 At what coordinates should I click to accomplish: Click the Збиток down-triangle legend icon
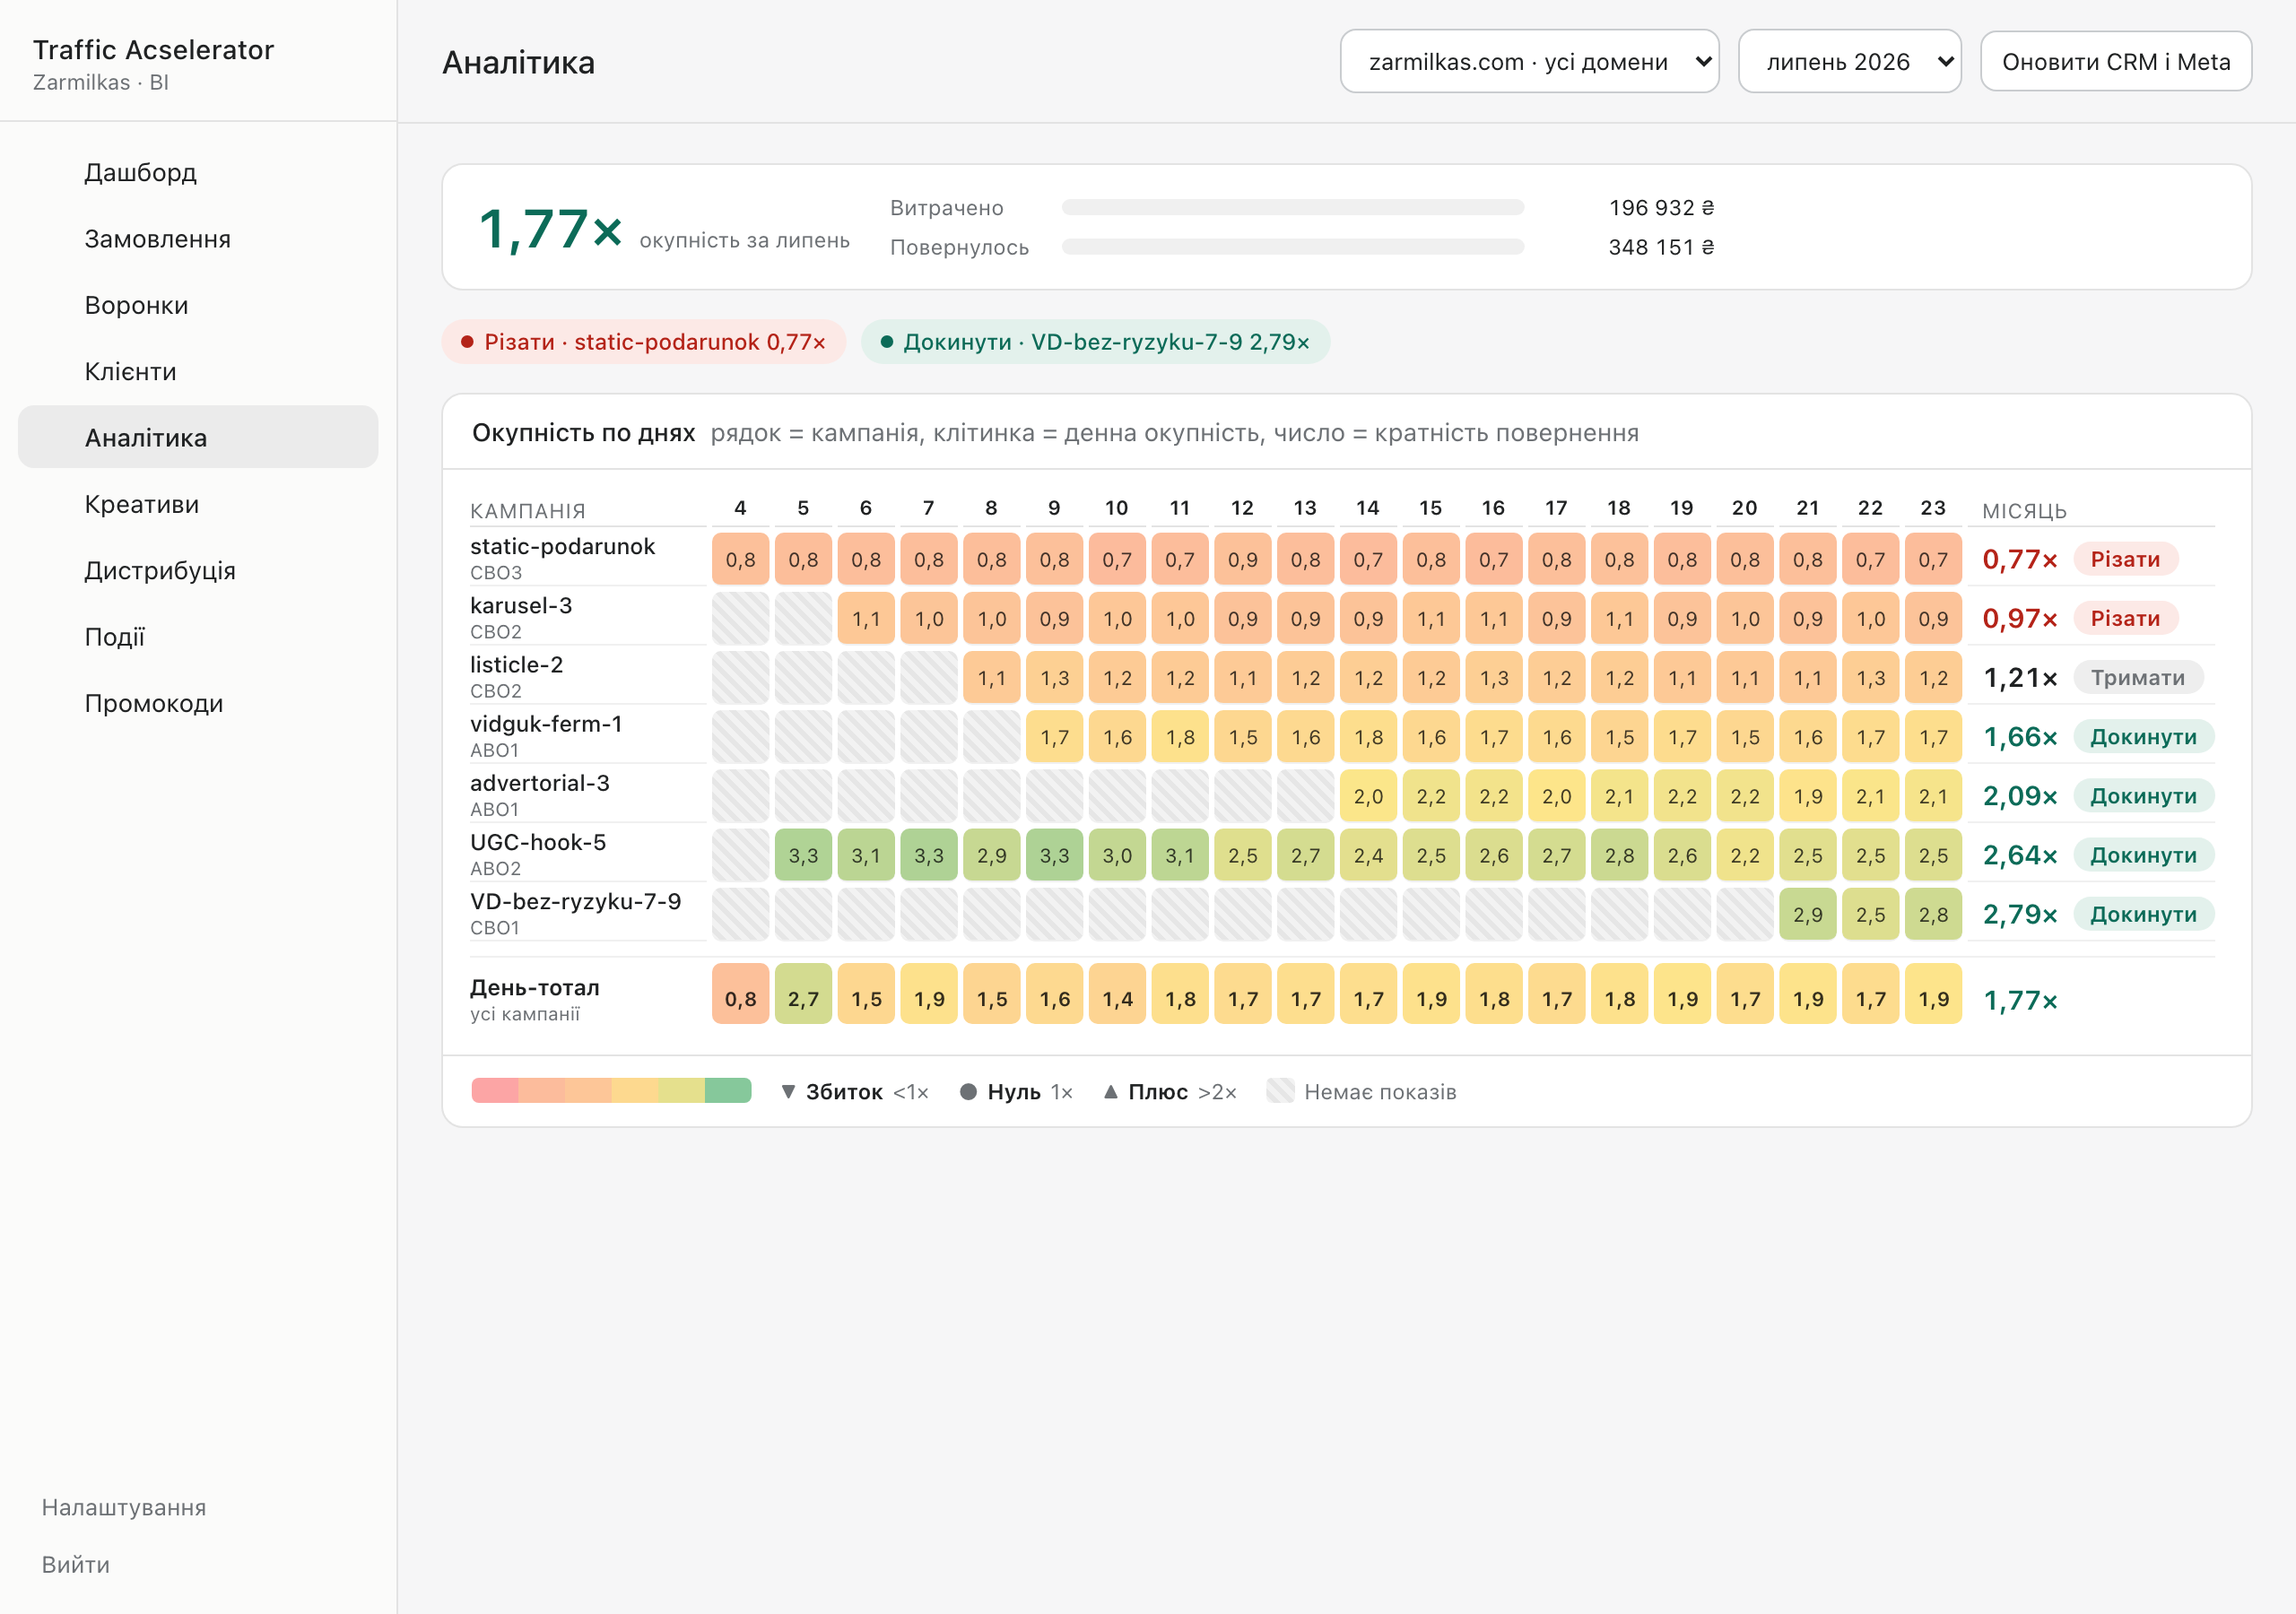click(x=788, y=1092)
